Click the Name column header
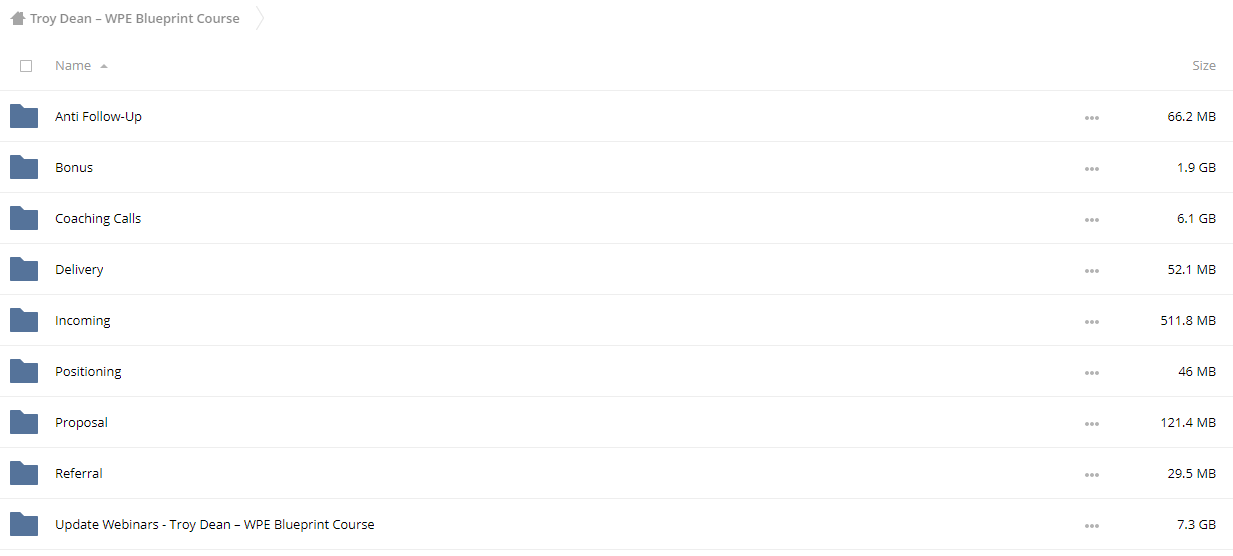Image resolution: width=1233 pixels, height=556 pixels. click(x=73, y=66)
